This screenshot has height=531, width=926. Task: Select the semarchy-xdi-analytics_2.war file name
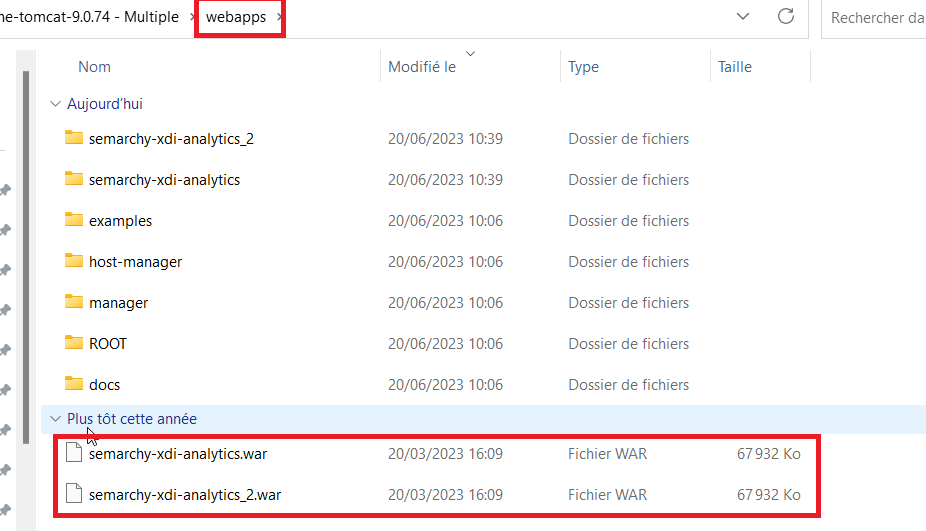click(185, 494)
